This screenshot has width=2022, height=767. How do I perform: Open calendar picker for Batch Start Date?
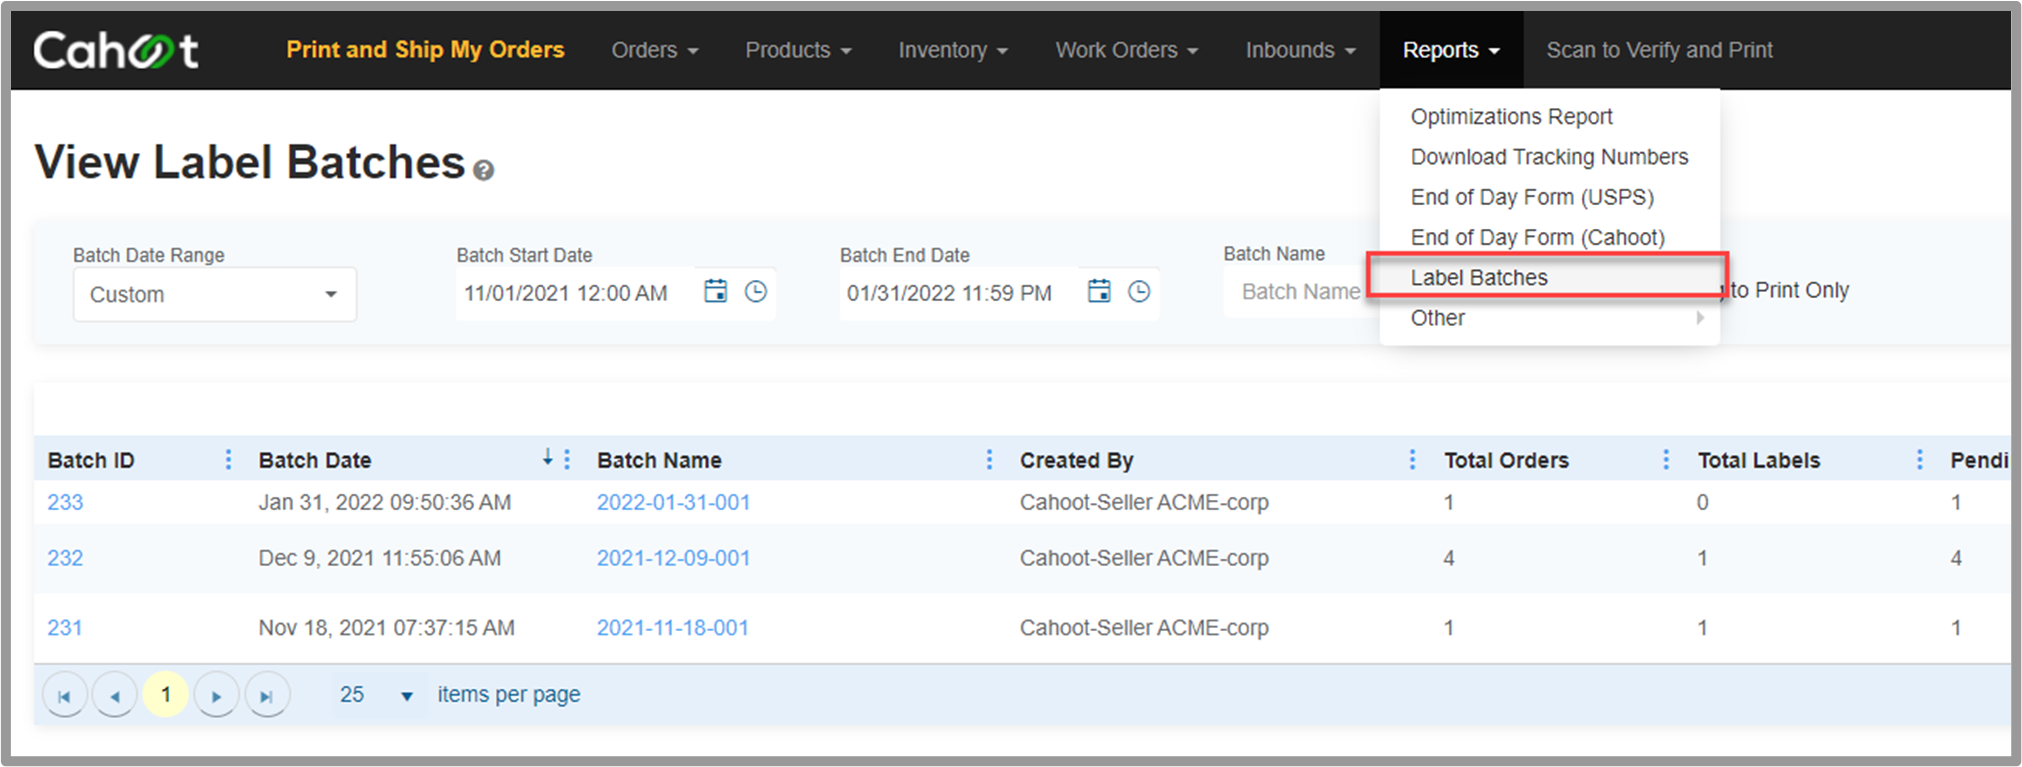[x=715, y=291]
